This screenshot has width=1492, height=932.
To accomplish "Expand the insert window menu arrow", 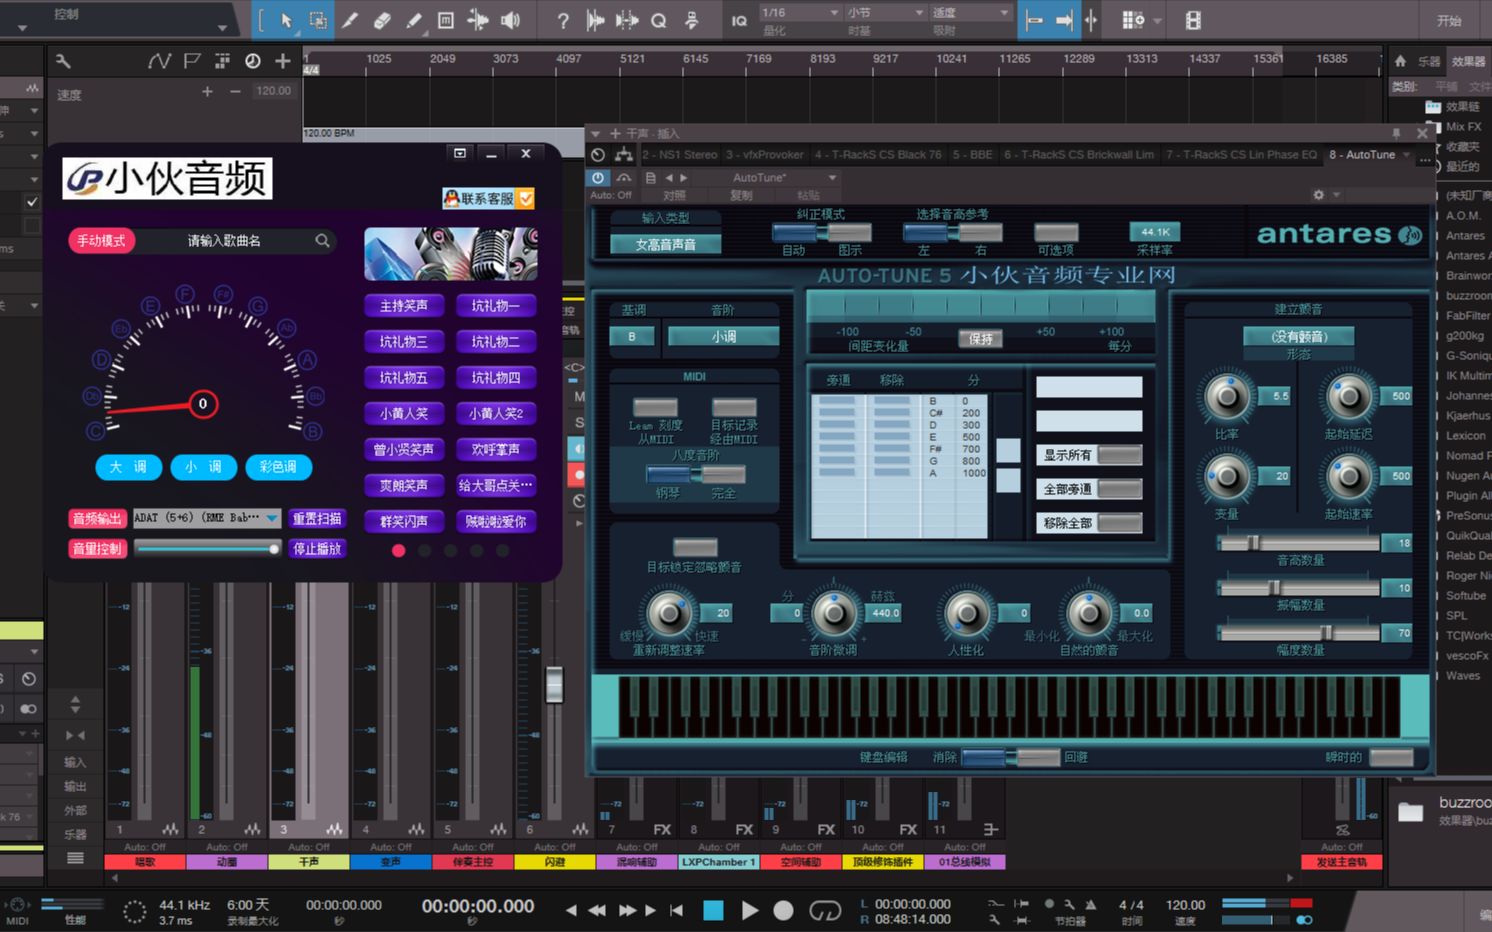I will click(595, 133).
